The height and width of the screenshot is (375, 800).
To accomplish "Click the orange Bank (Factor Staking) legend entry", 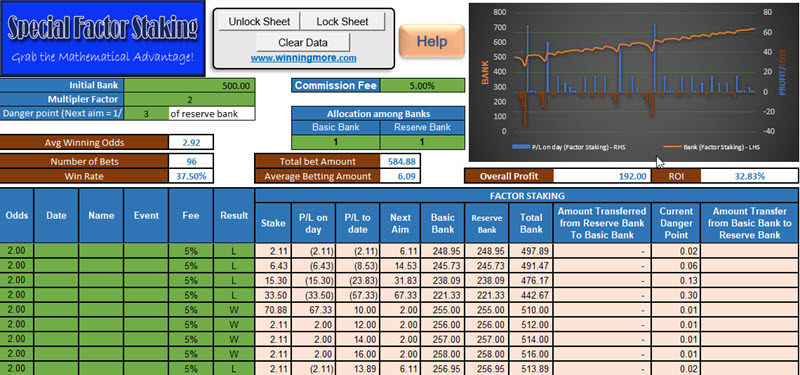I will click(712, 147).
